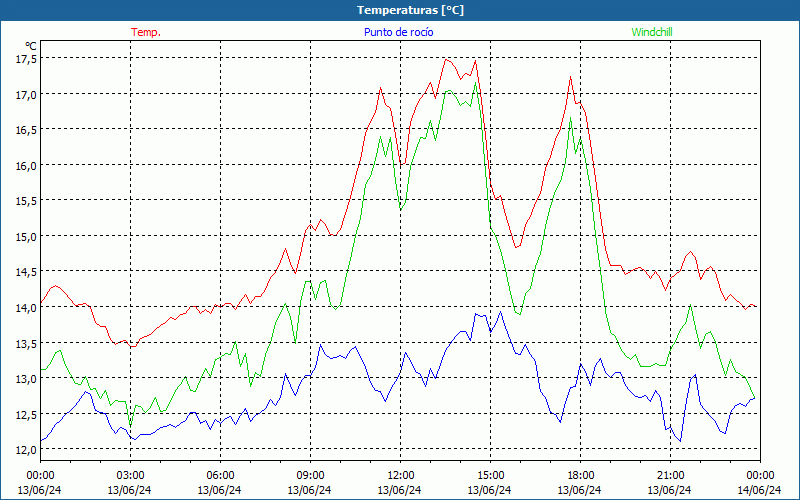800x500 pixels.
Task: Click the 12,0 y-axis value
Action: tap(27, 450)
